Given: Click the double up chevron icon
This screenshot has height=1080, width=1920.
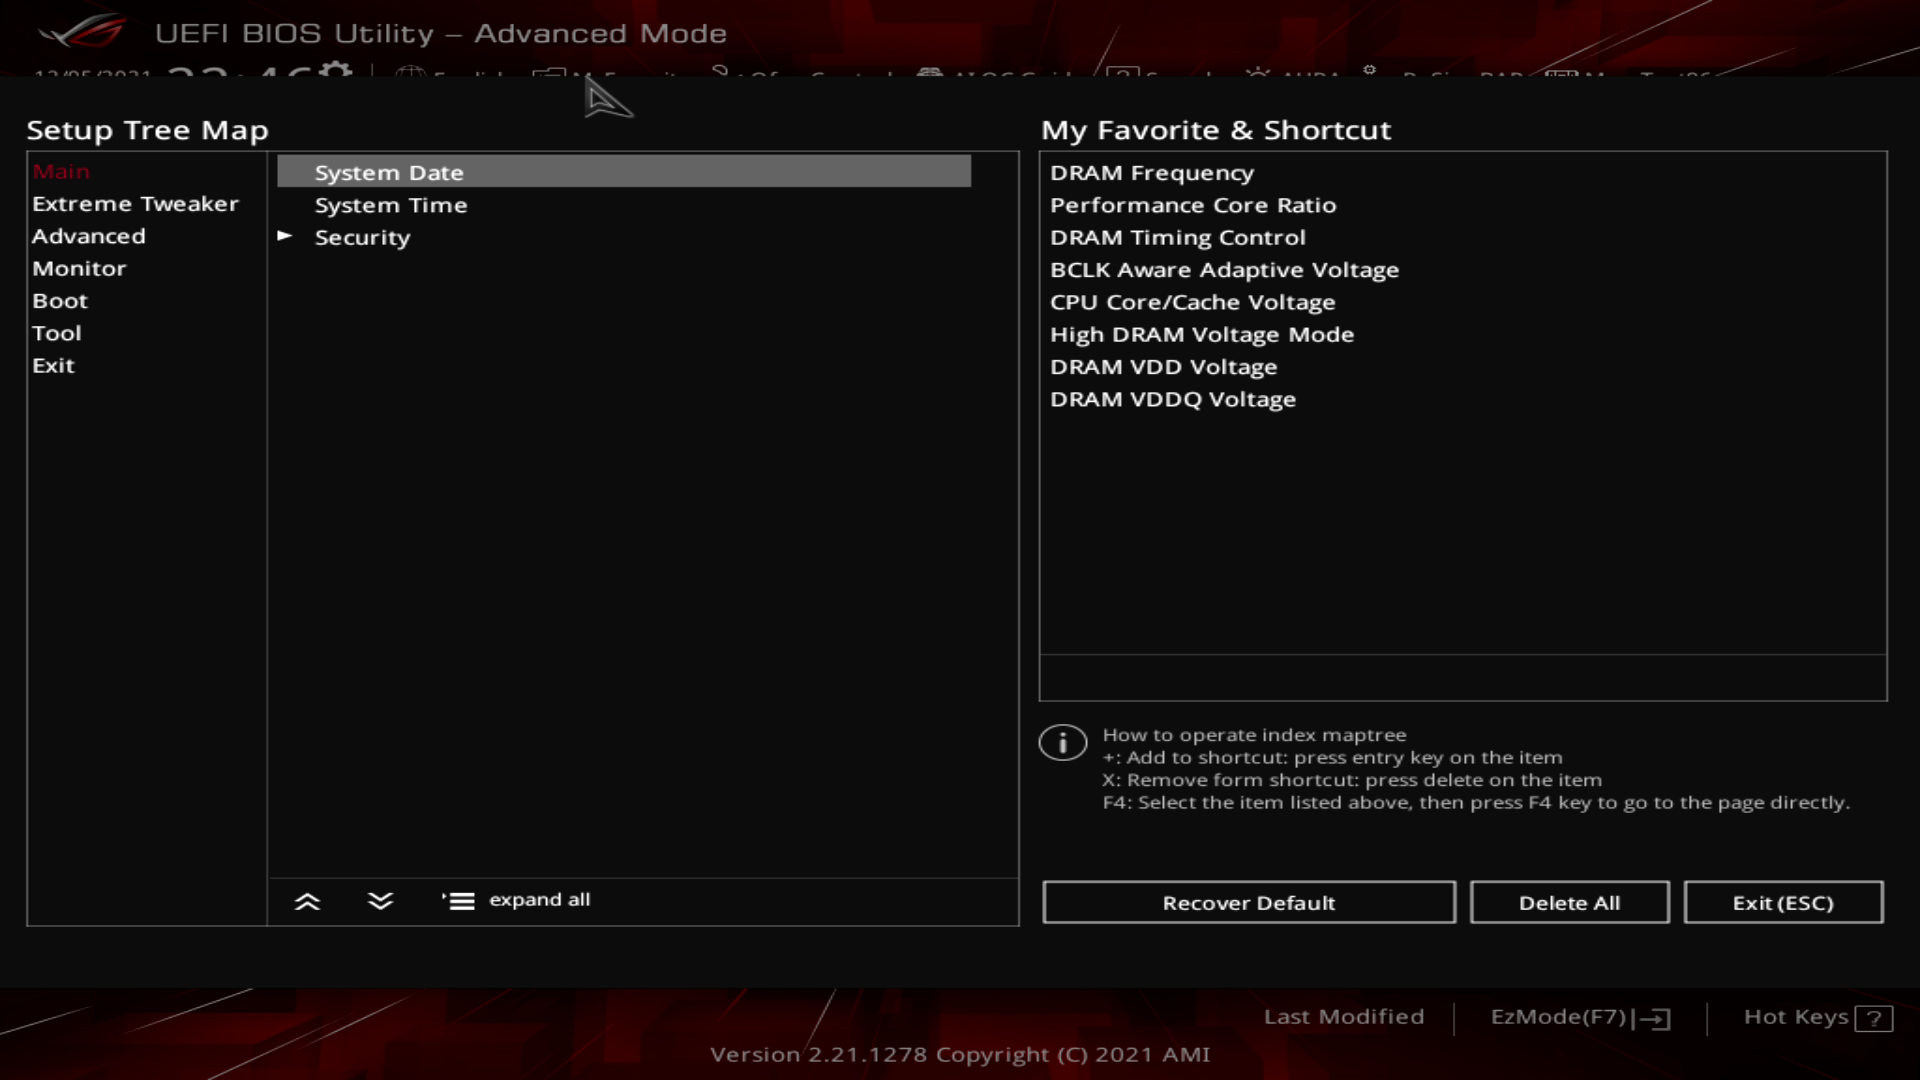Looking at the screenshot, I should 307,901.
